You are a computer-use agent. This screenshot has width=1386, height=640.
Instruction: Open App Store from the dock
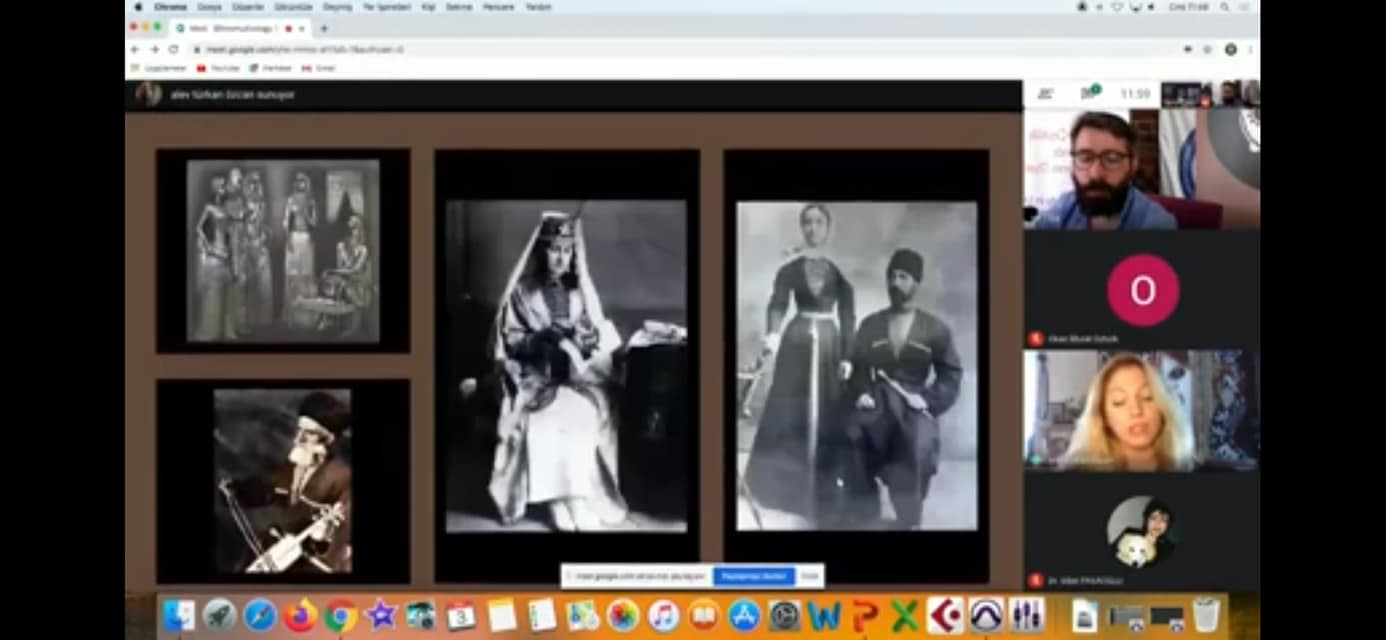click(x=744, y=615)
